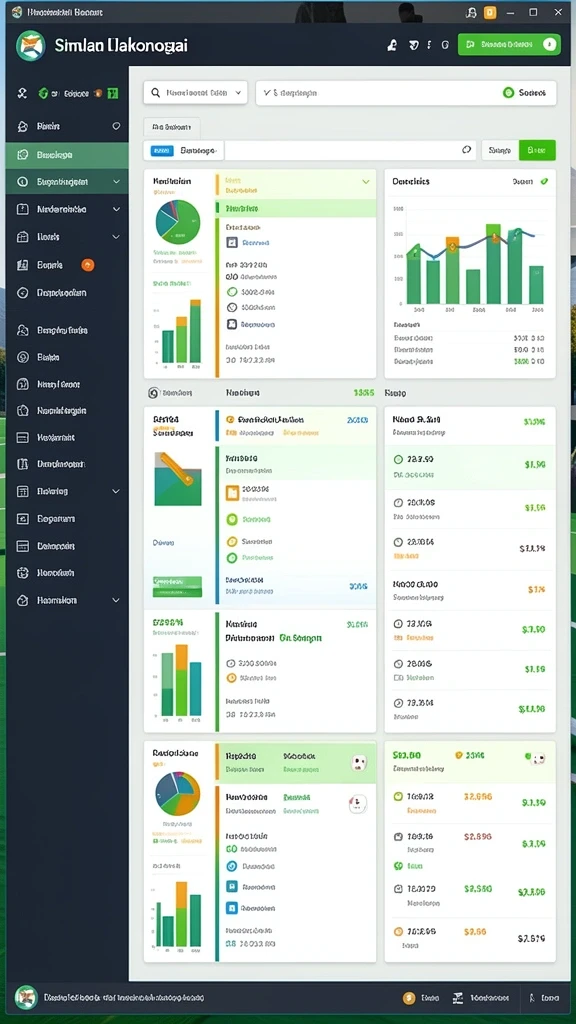Expand the green chevron in the first card's header

click(366, 182)
